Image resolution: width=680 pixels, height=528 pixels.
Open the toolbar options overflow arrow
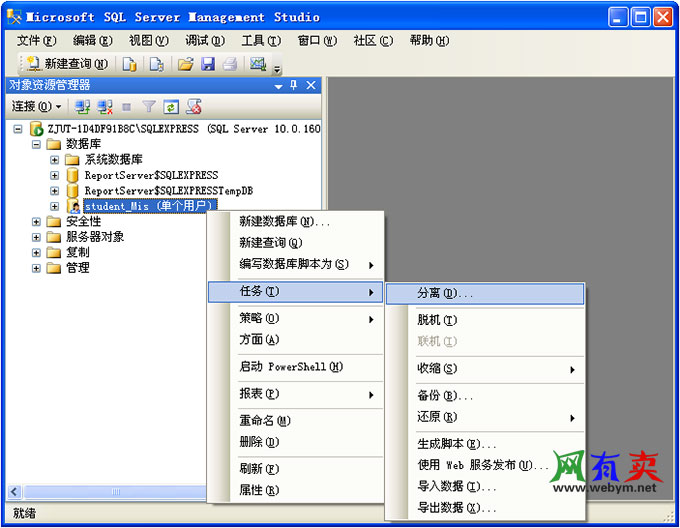277,69
